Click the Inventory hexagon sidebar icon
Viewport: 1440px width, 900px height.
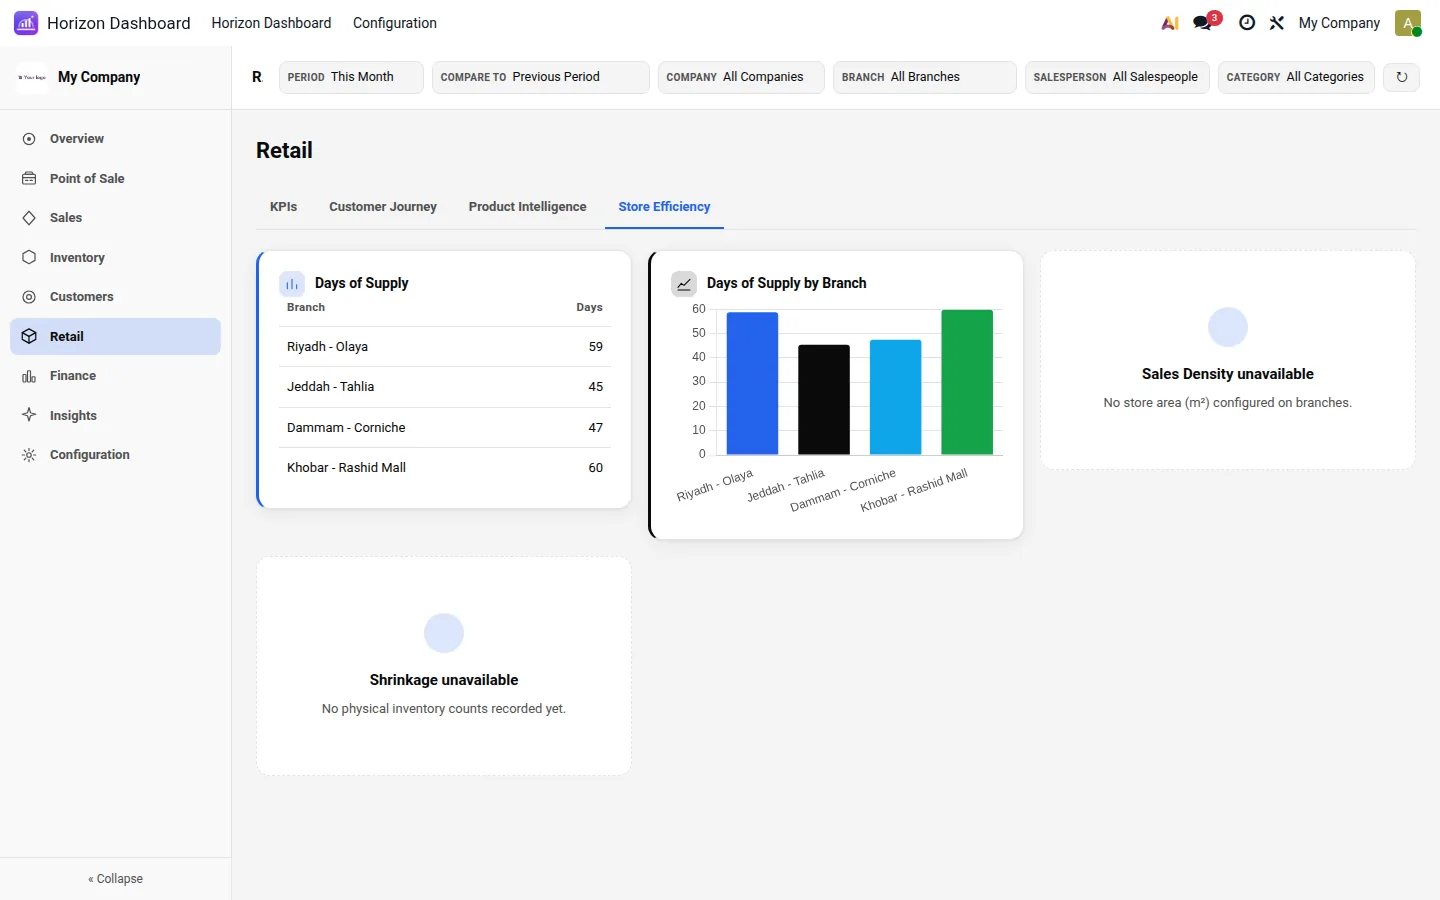(x=29, y=257)
